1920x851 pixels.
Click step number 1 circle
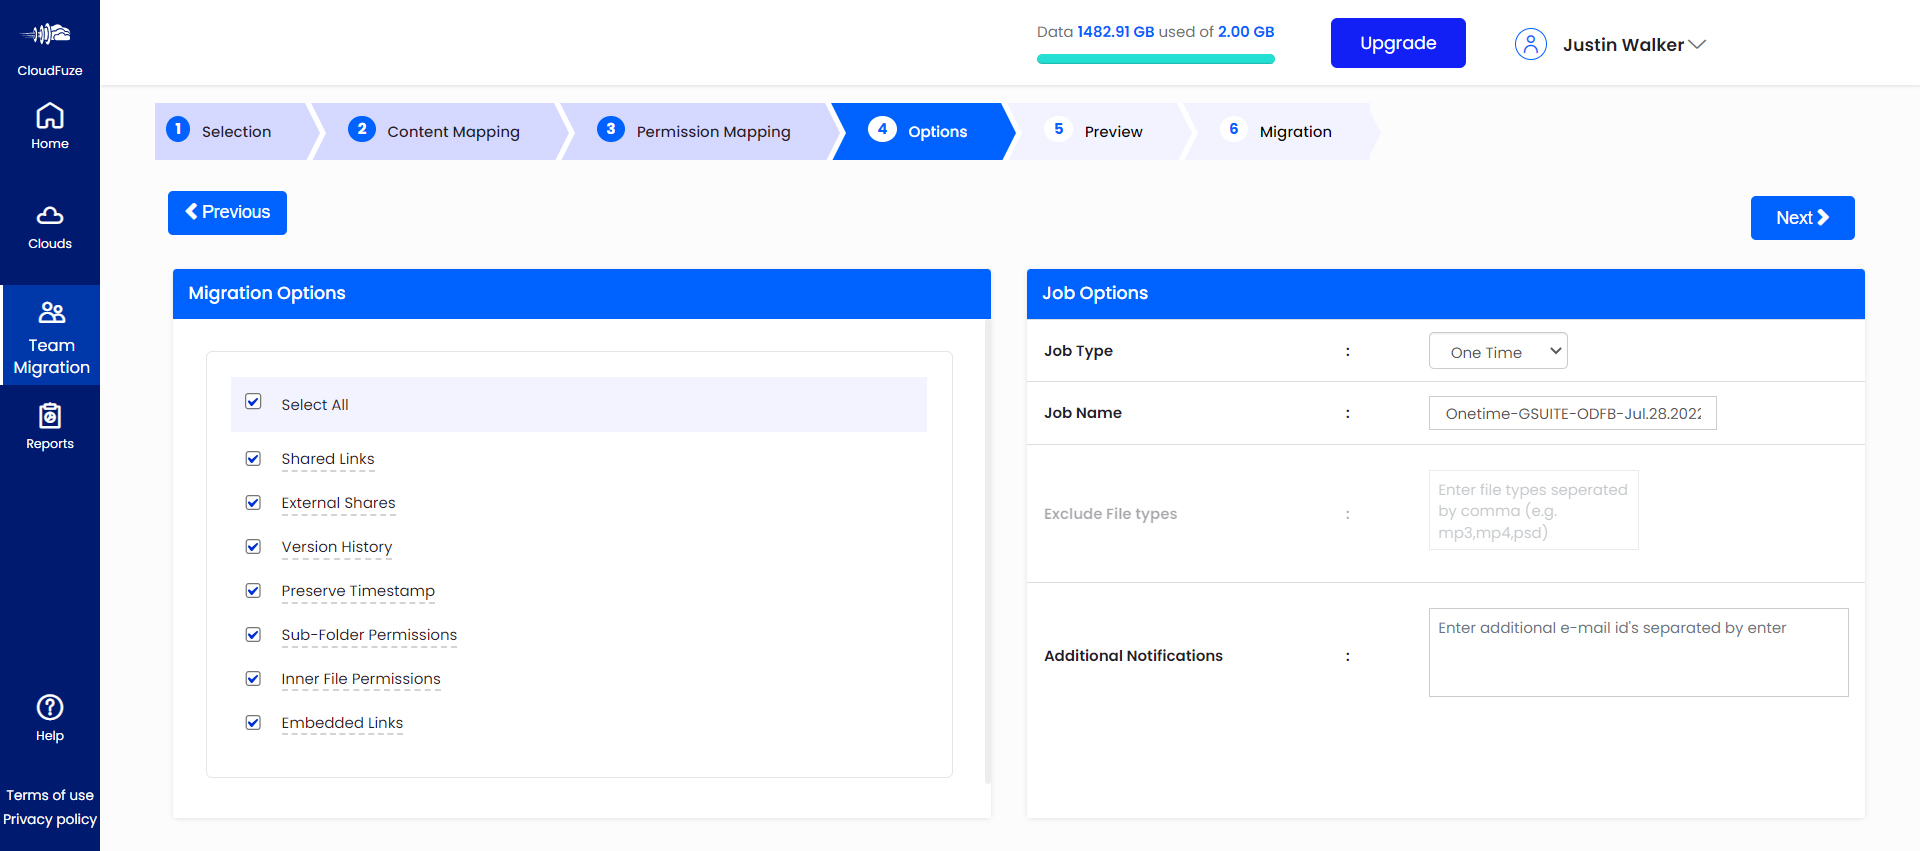178,129
